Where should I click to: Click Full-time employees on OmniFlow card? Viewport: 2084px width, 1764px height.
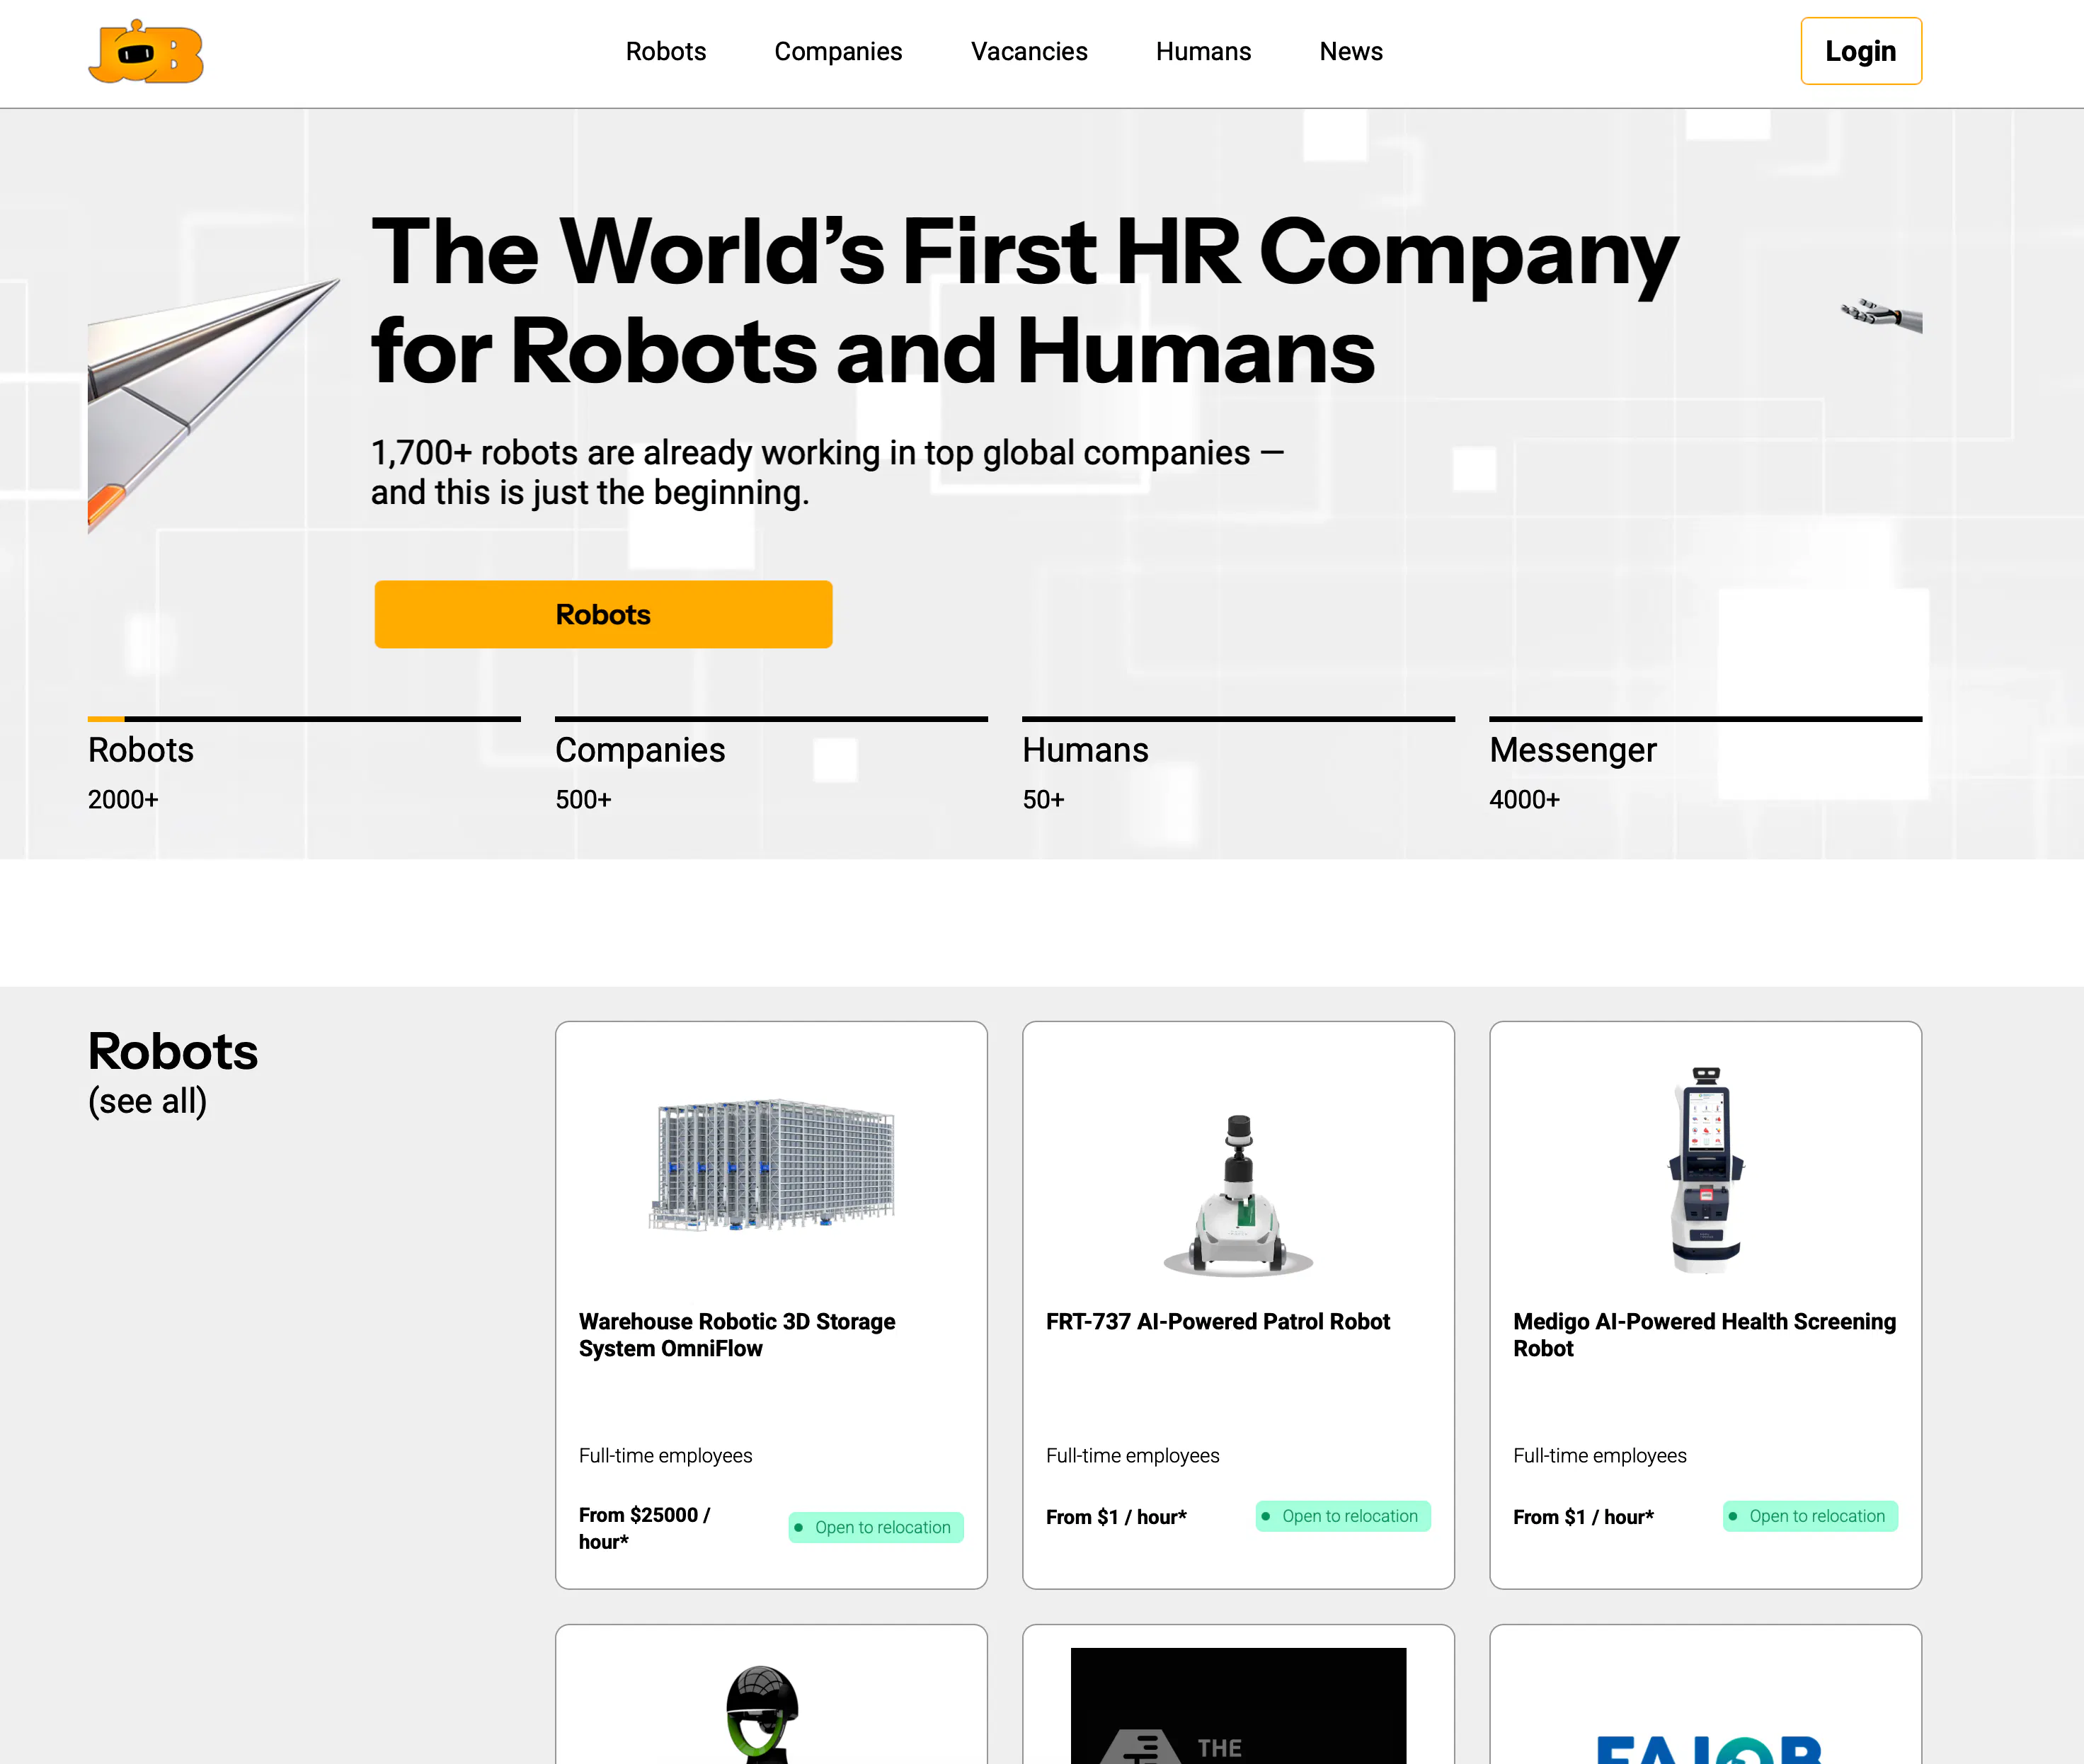(x=665, y=1456)
